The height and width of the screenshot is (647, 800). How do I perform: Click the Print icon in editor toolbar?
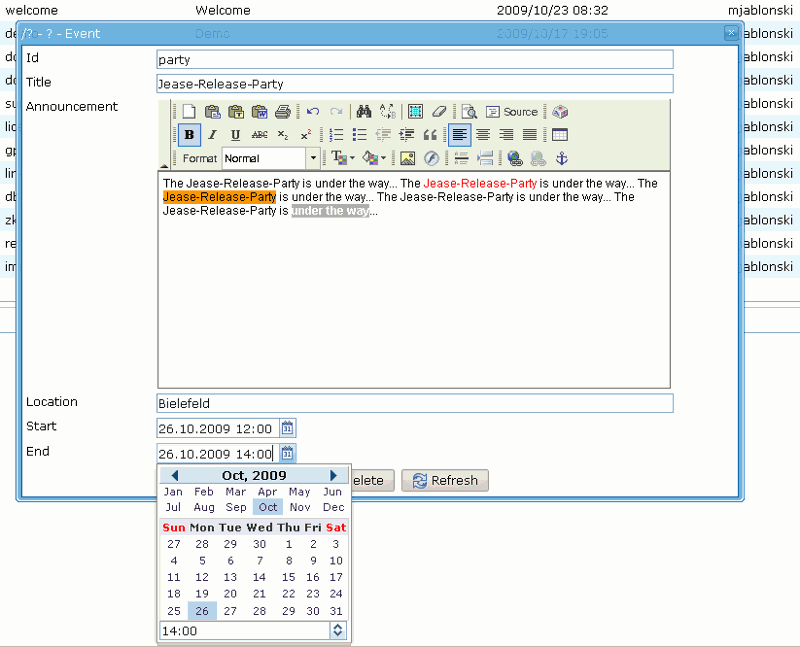(283, 112)
